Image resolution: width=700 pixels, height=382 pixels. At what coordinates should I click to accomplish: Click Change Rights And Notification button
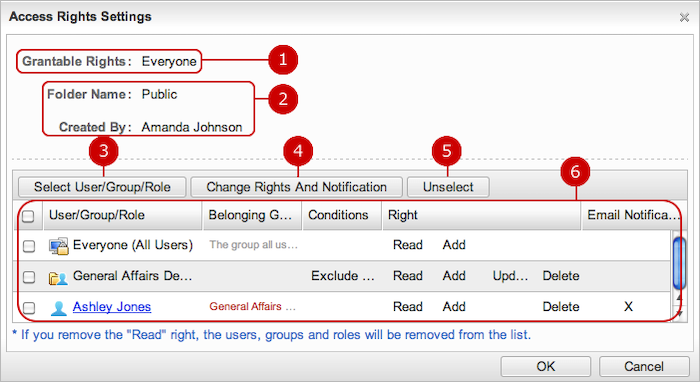coord(296,187)
